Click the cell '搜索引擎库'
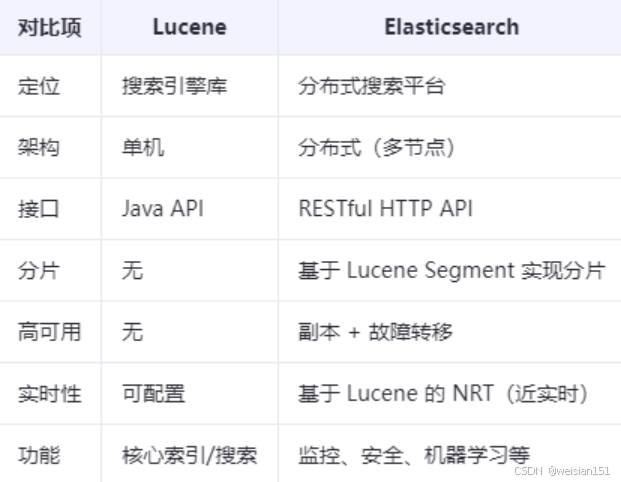 (175, 86)
